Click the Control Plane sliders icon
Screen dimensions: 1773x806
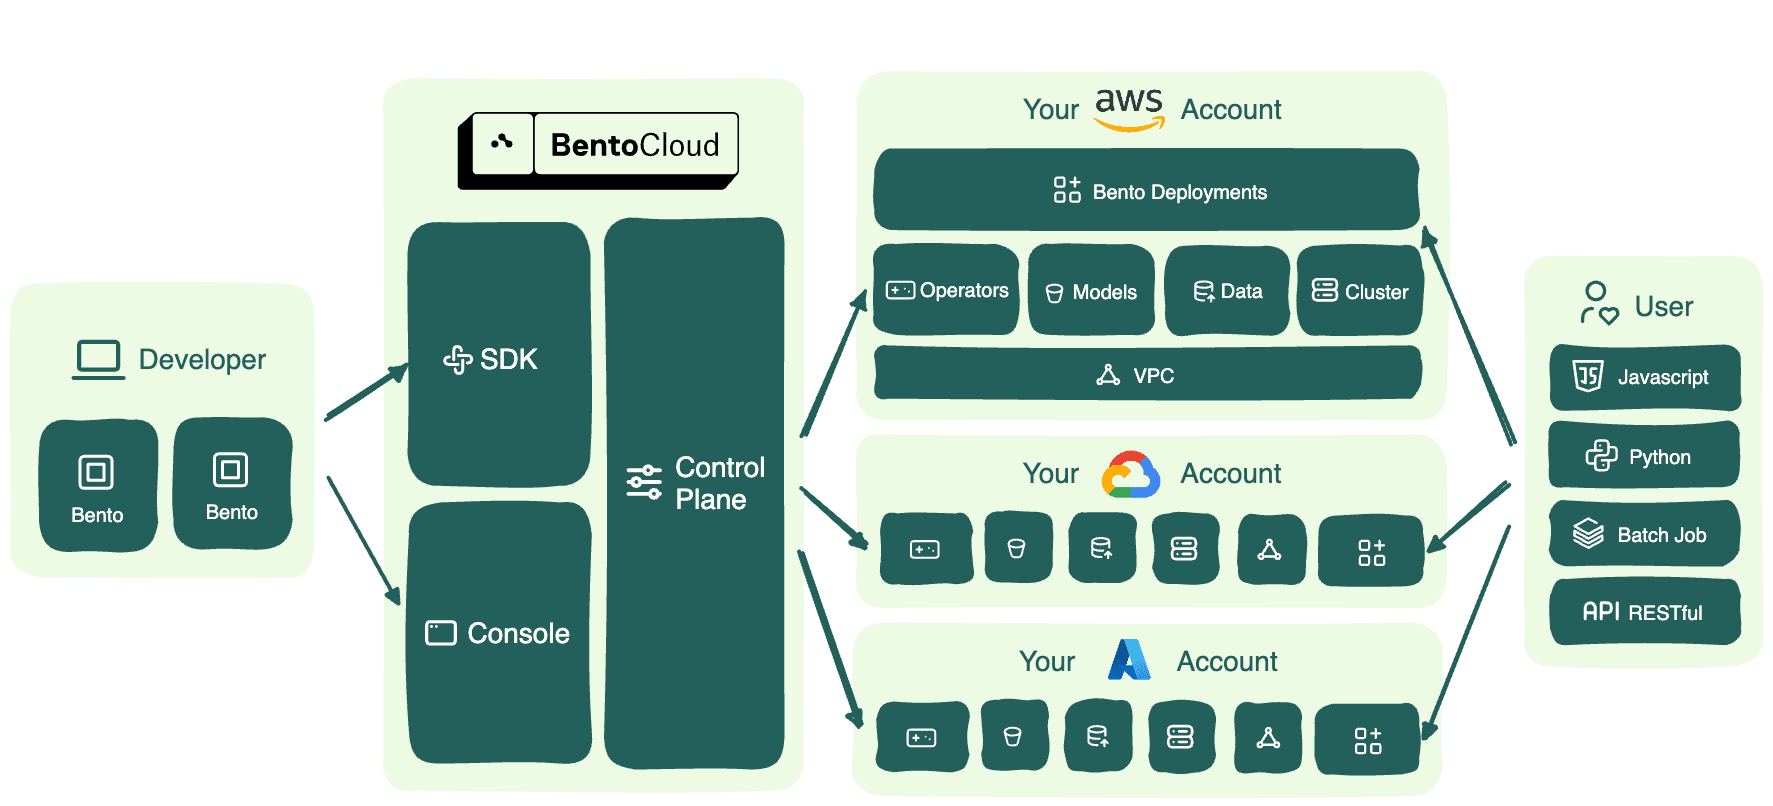coord(644,482)
